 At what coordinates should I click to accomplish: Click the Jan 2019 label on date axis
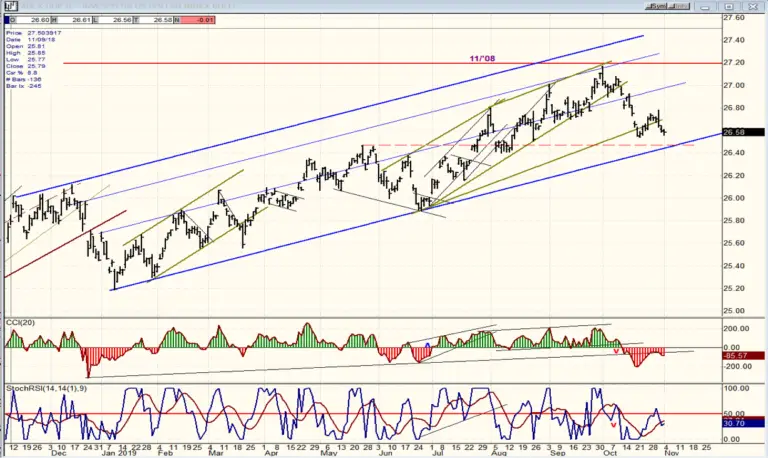[126, 454]
